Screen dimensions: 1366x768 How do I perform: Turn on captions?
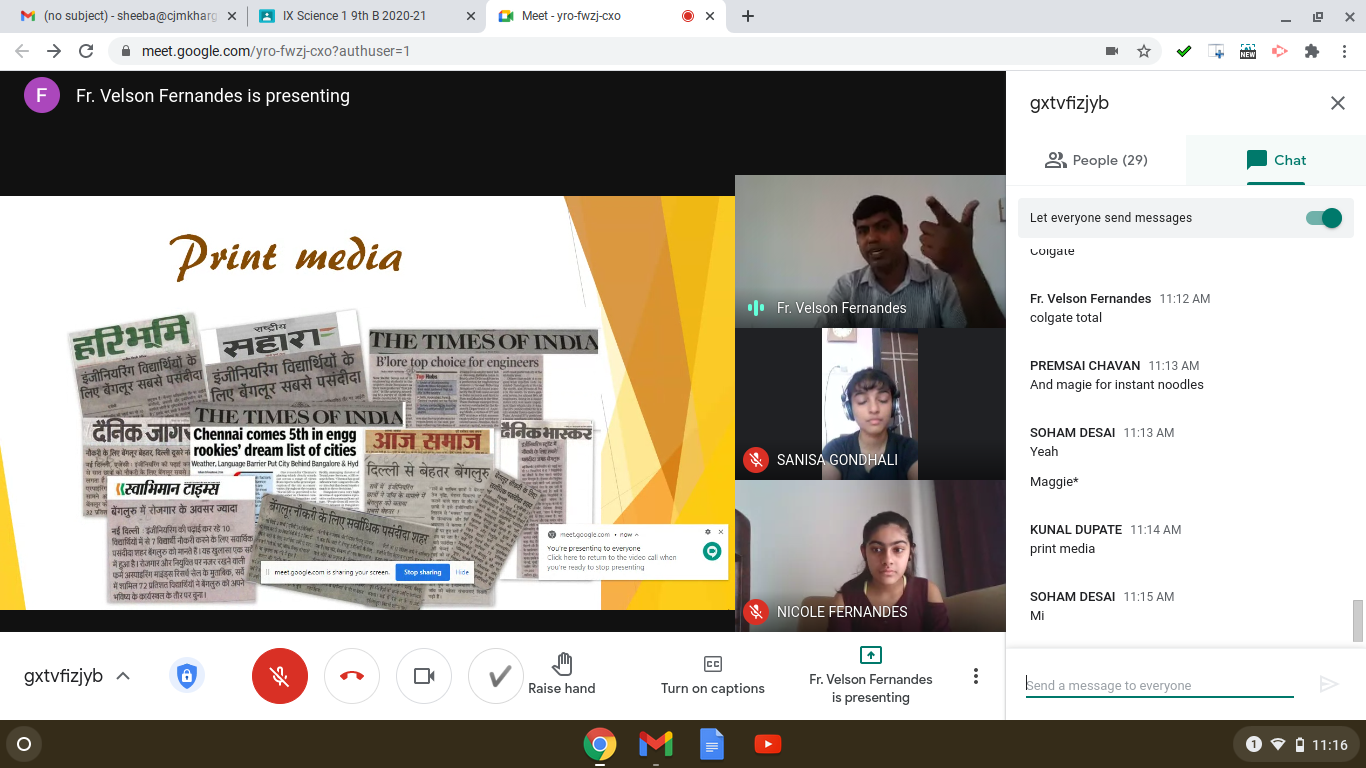(x=712, y=675)
